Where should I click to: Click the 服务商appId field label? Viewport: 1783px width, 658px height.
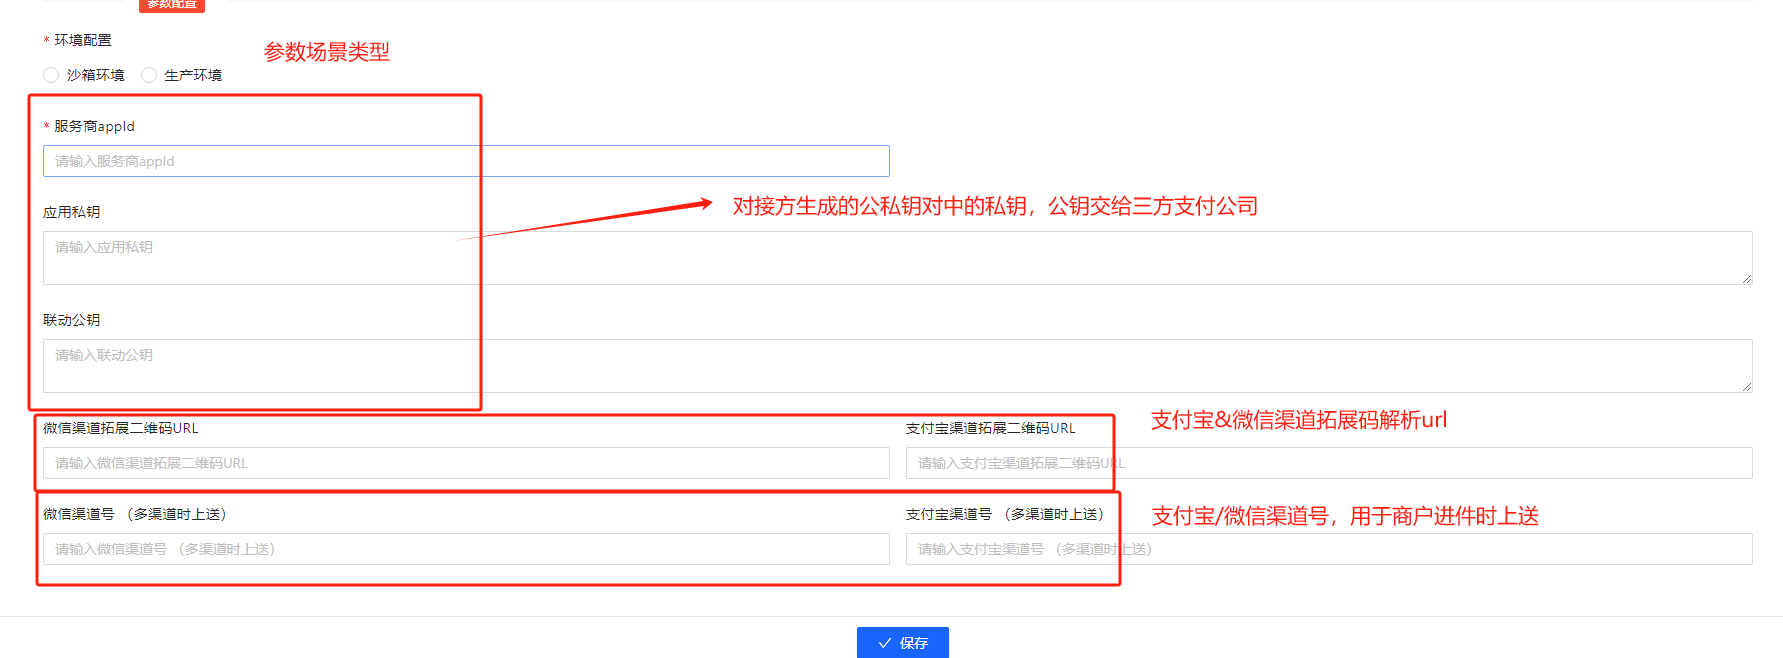[x=94, y=126]
